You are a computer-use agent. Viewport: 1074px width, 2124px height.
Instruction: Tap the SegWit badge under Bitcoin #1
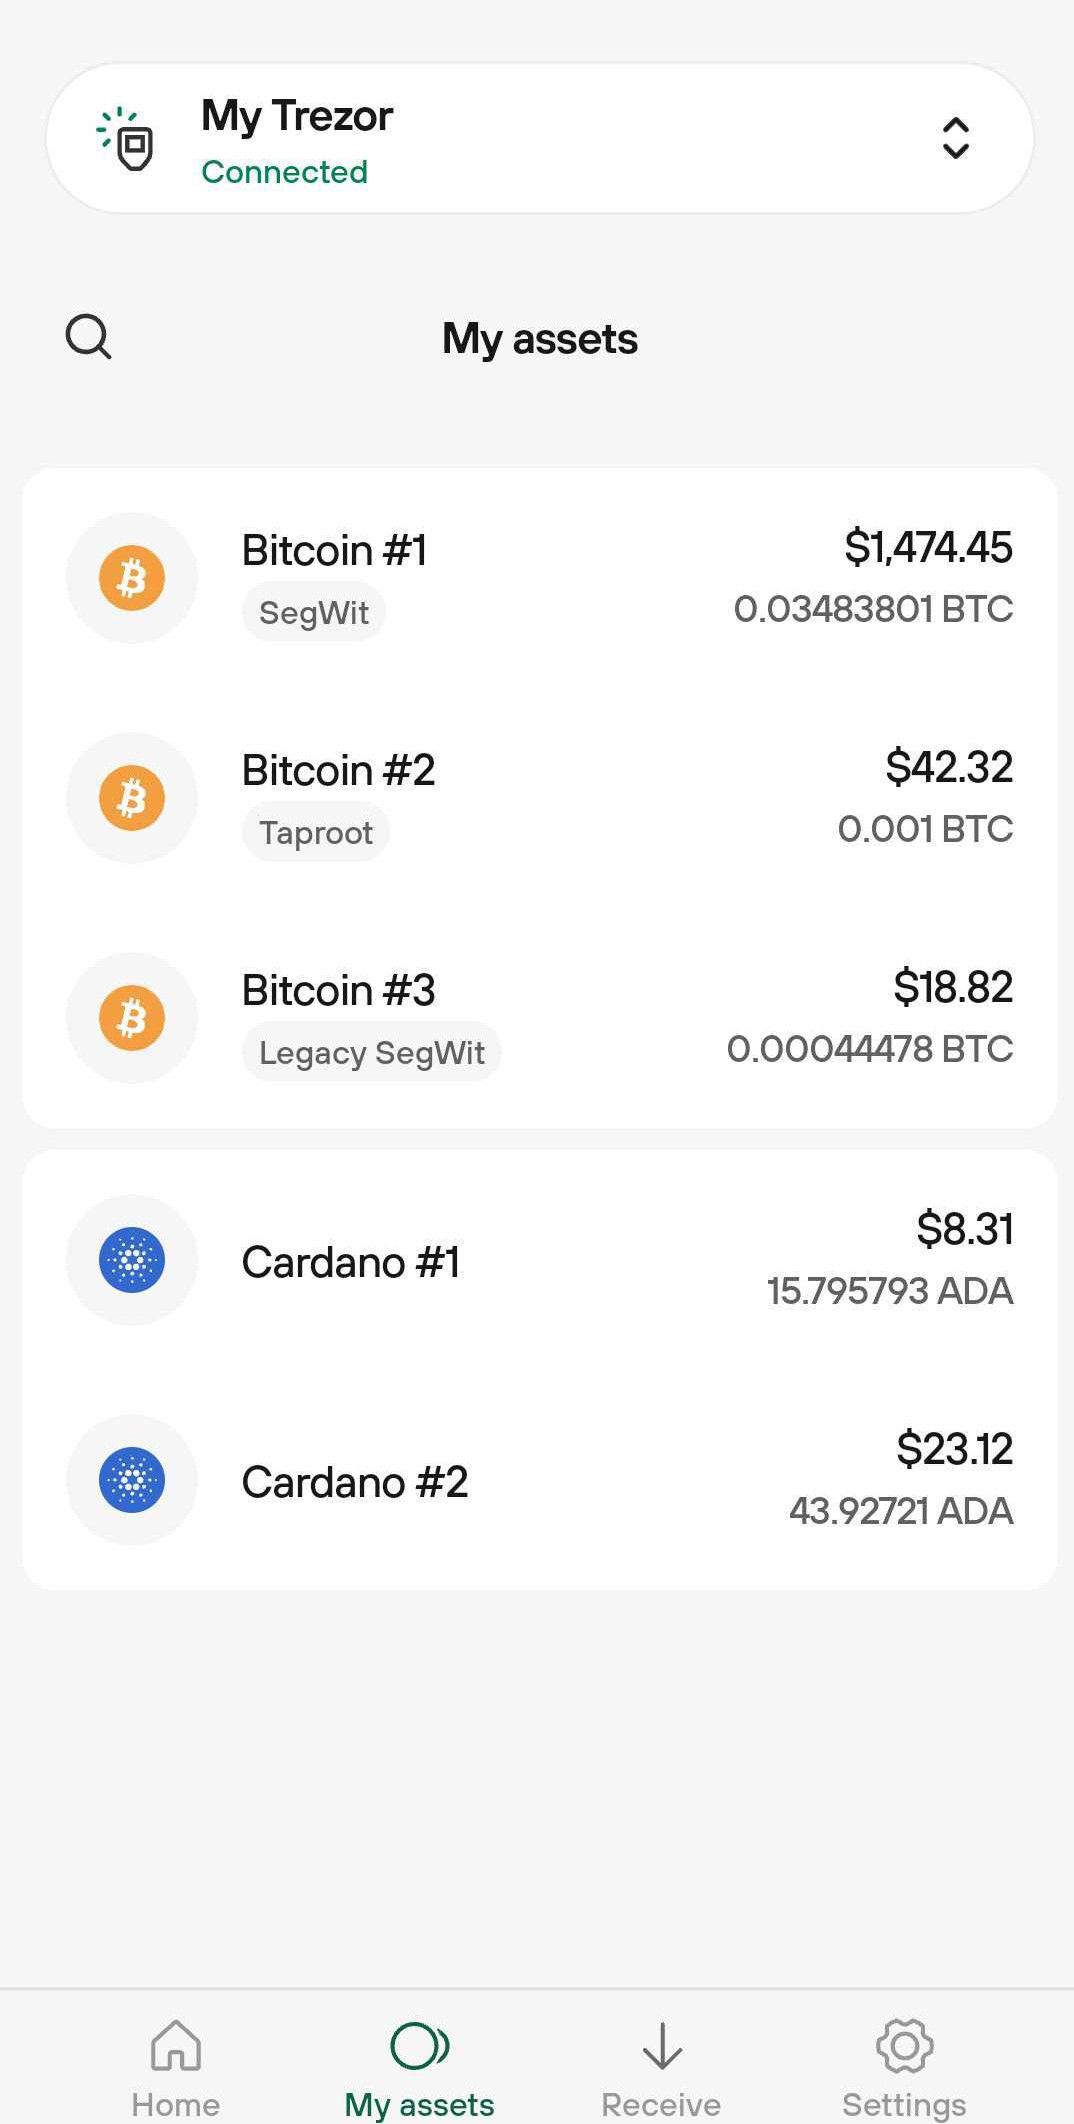[x=314, y=612]
